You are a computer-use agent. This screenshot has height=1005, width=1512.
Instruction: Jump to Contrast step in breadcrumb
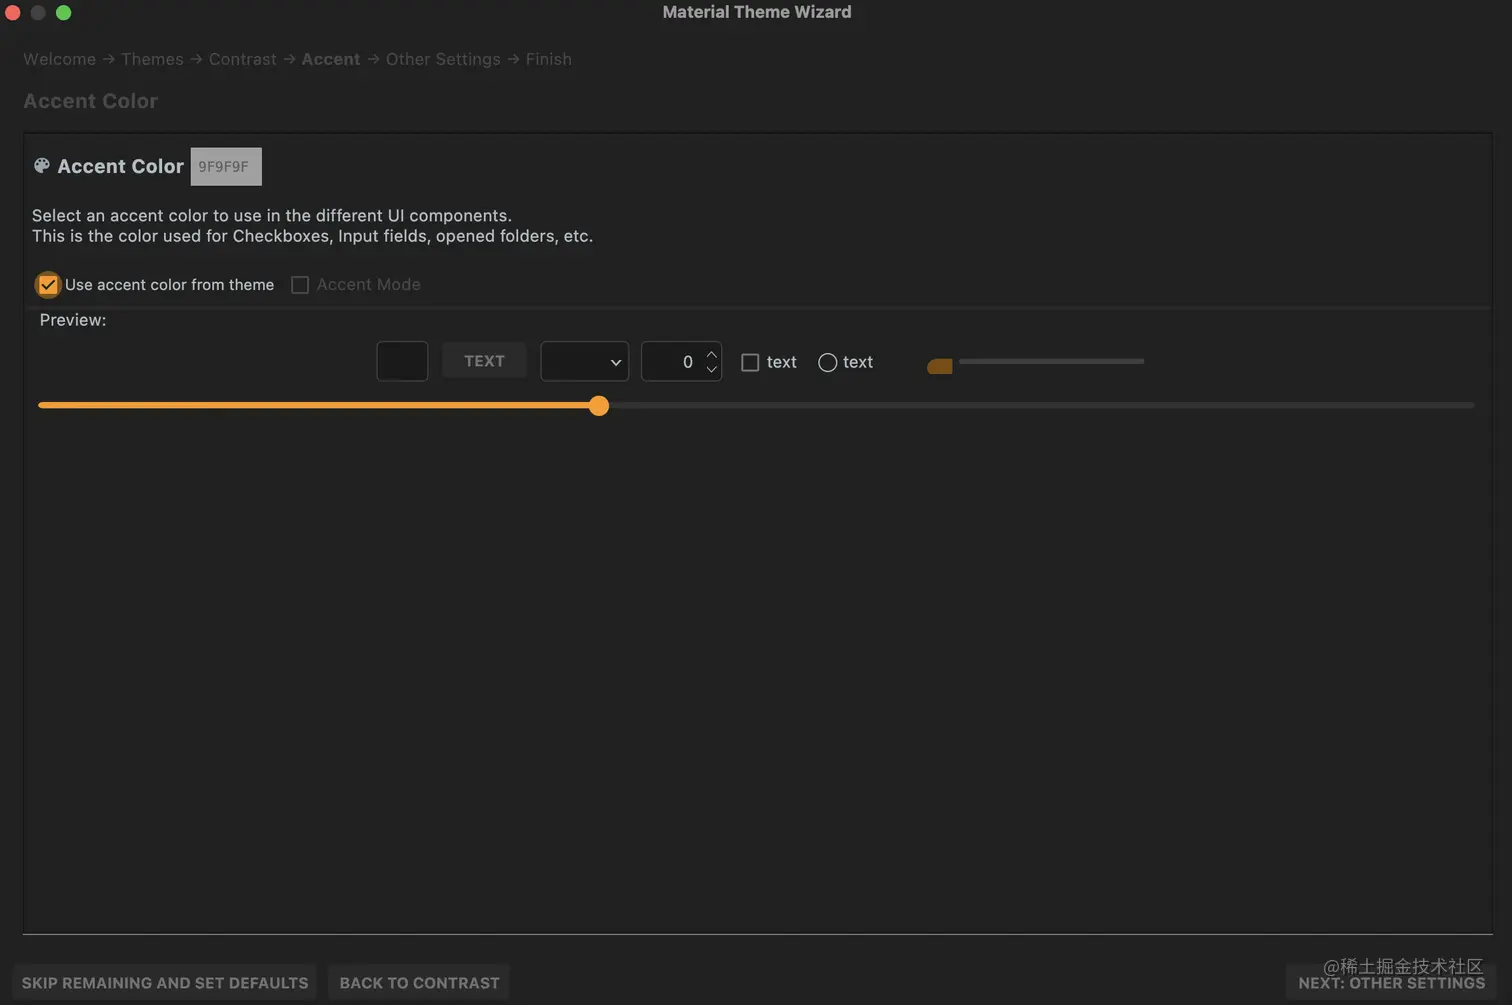pos(243,59)
